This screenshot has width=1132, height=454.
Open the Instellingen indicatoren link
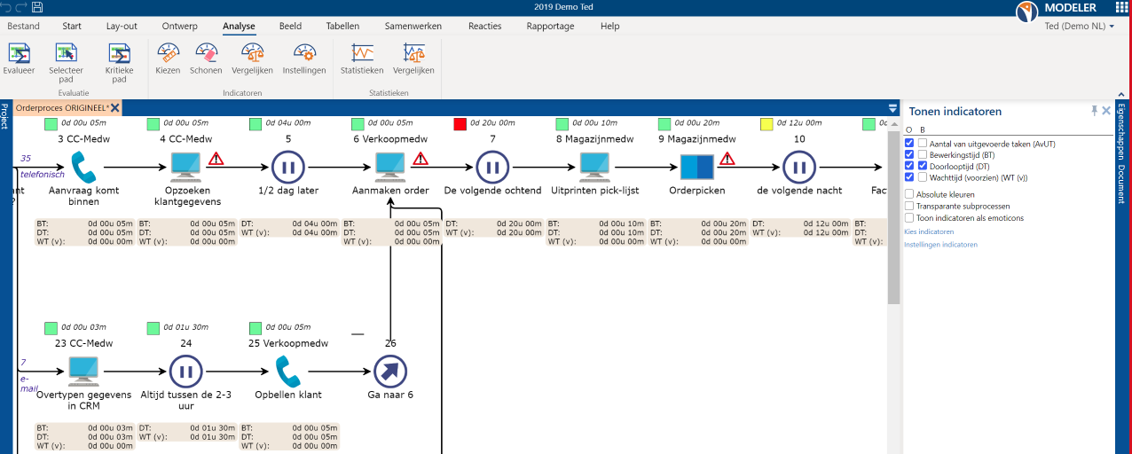940,244
